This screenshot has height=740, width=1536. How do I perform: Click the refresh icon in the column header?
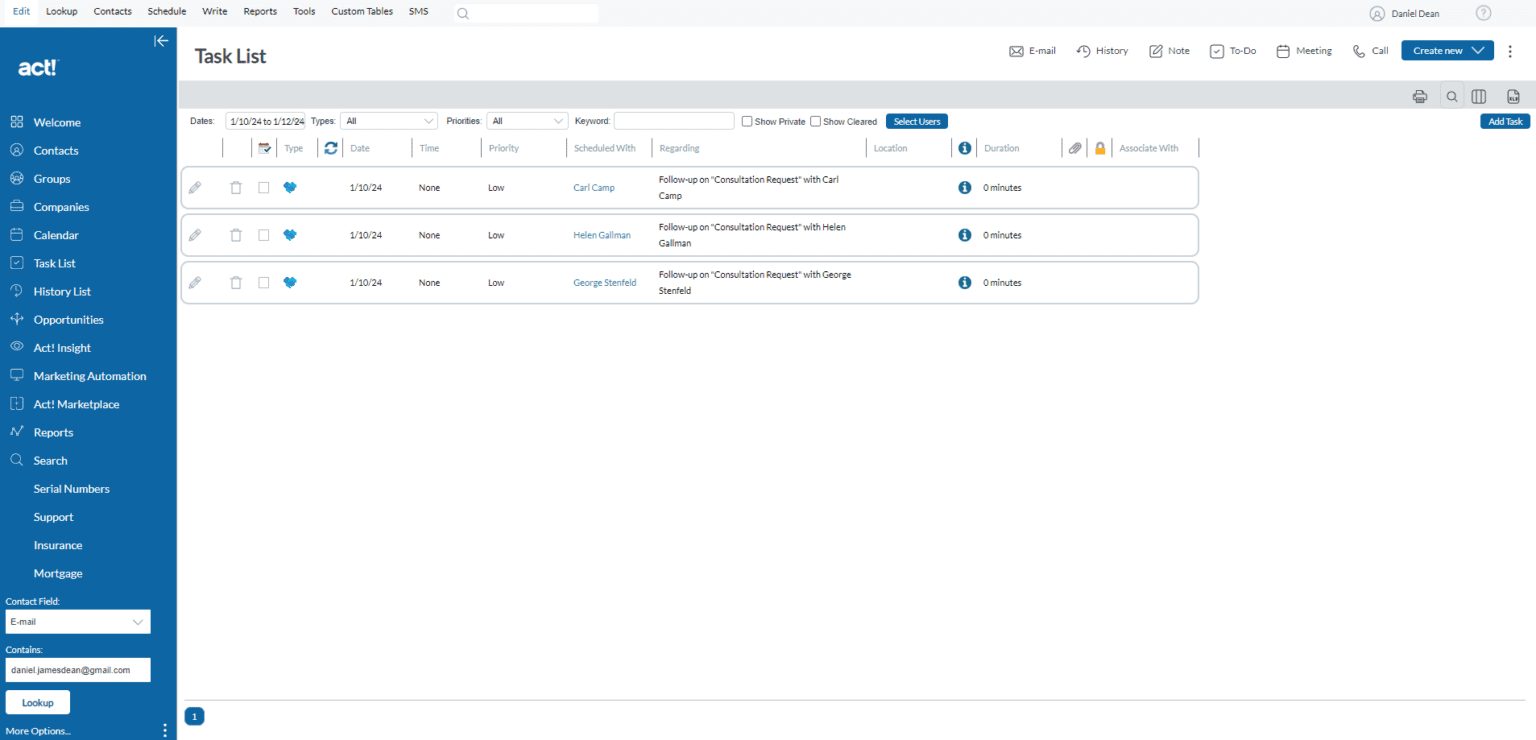point(331,147)
